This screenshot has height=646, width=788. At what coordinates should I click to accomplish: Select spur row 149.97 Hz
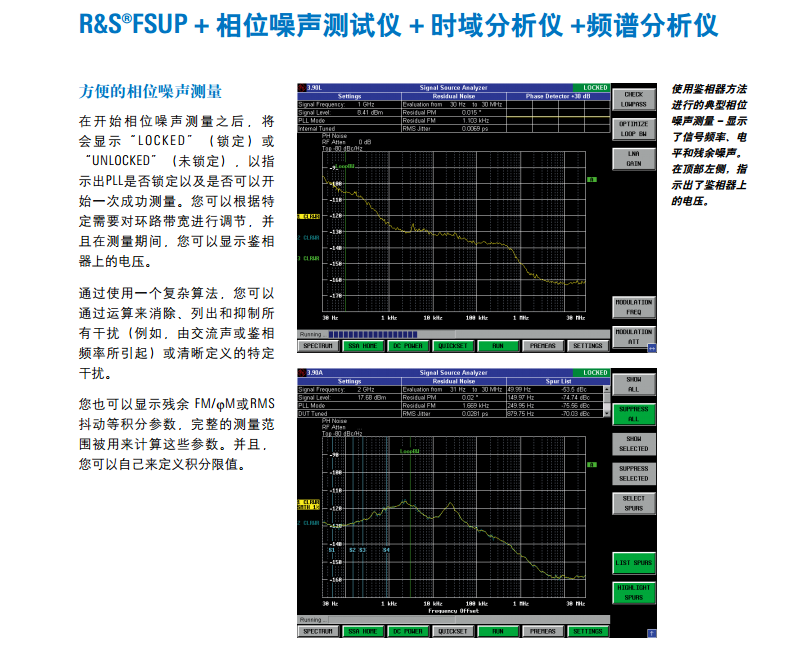coord(555,398)
